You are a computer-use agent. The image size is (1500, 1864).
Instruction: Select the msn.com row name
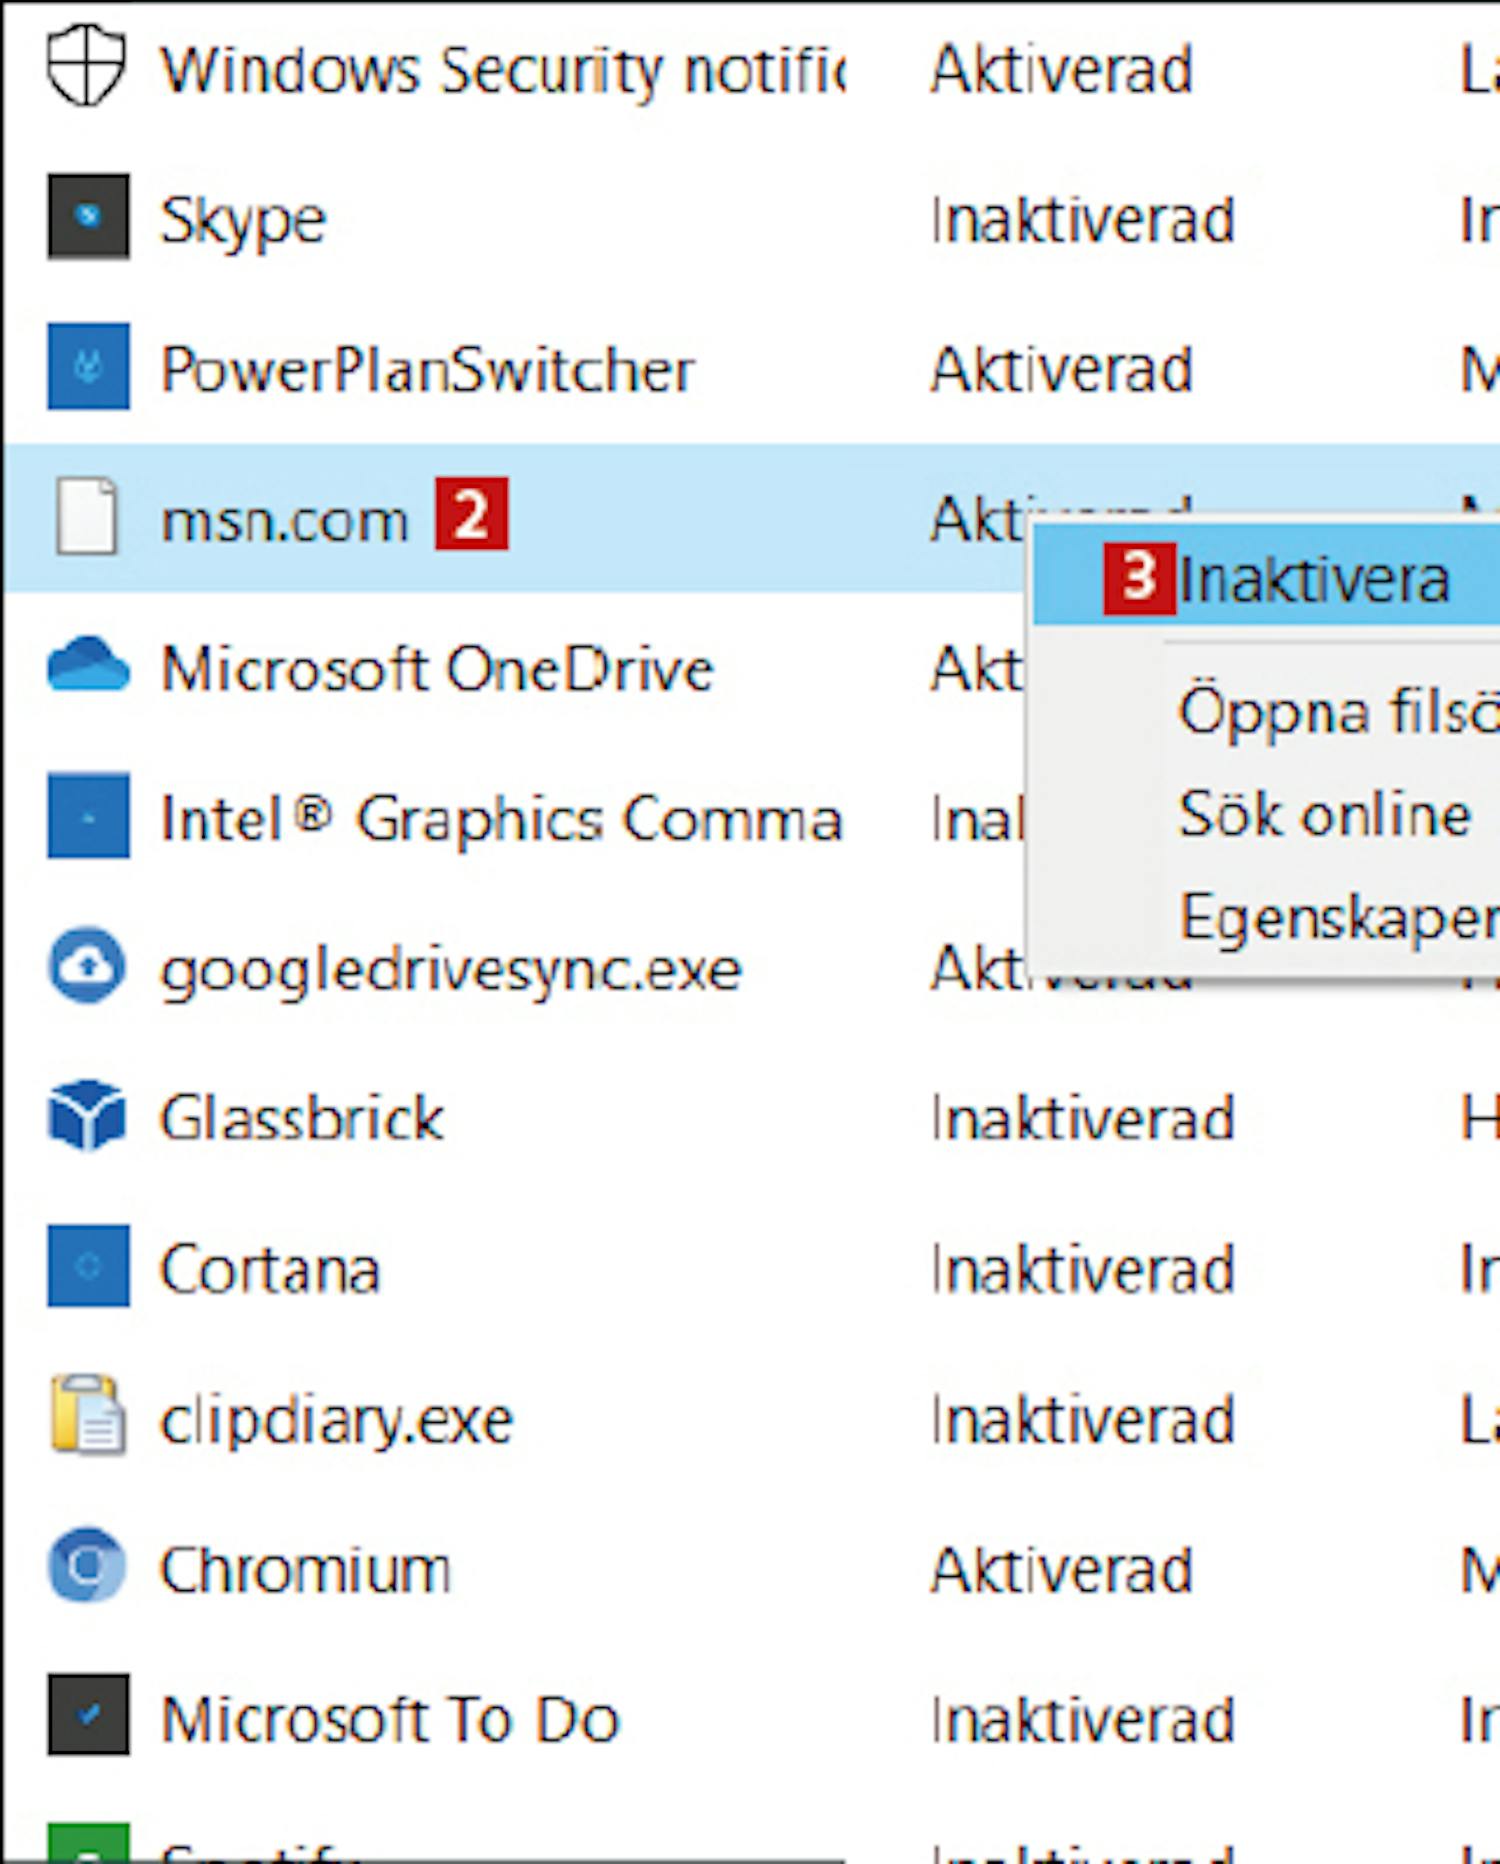pos(285,520)
